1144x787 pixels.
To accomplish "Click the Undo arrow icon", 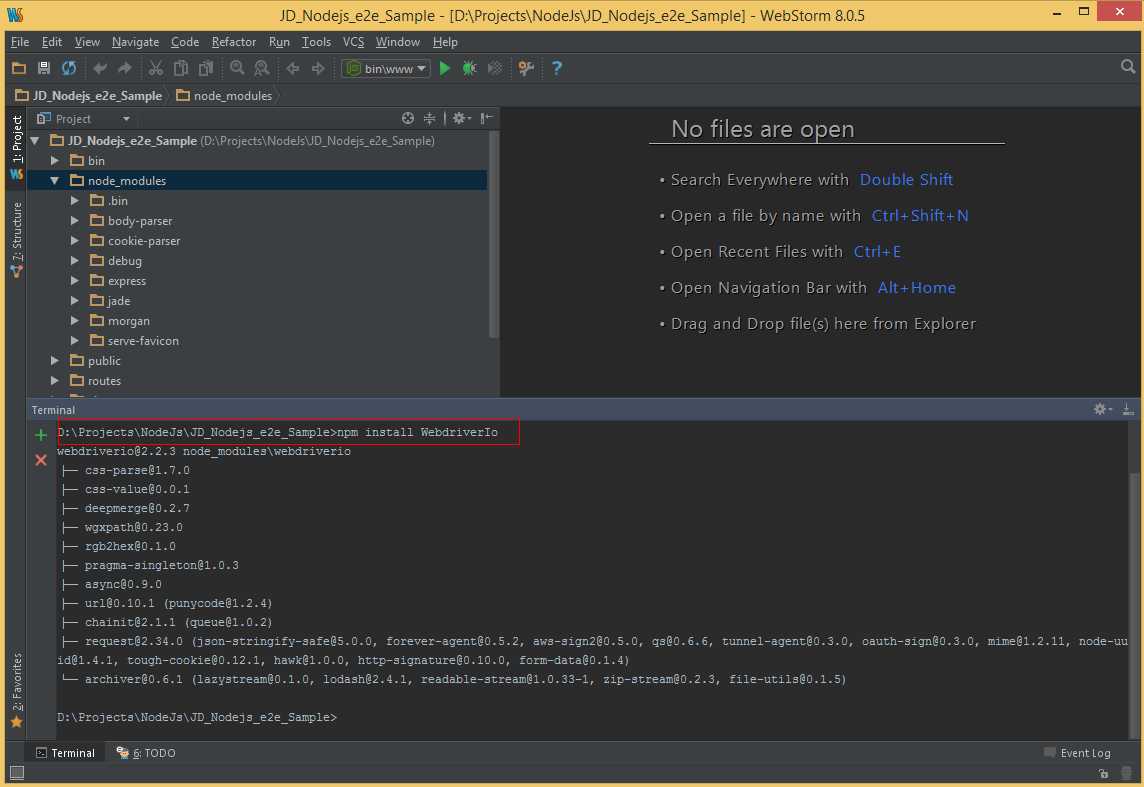I will click(100, 69).
